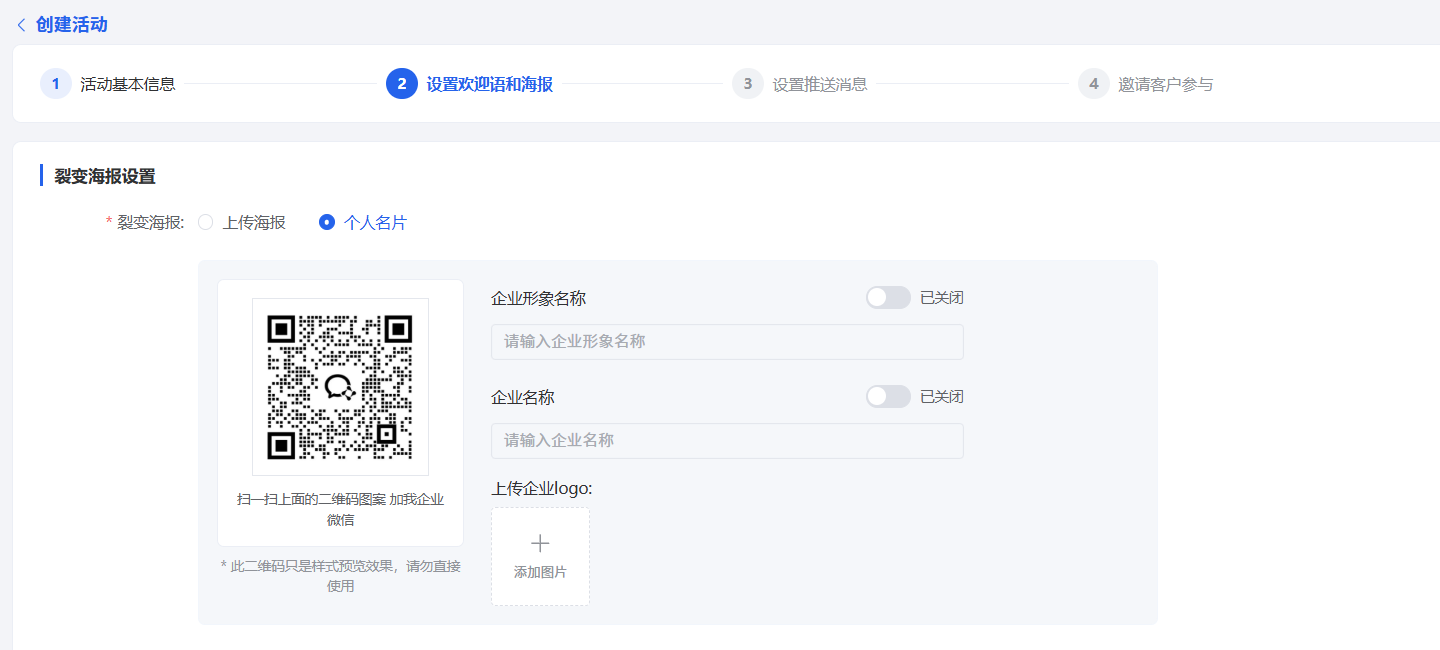Screen dimensions: 1440x650
Task: Click the step number 1 circle
Action: (x=56, y=84)
